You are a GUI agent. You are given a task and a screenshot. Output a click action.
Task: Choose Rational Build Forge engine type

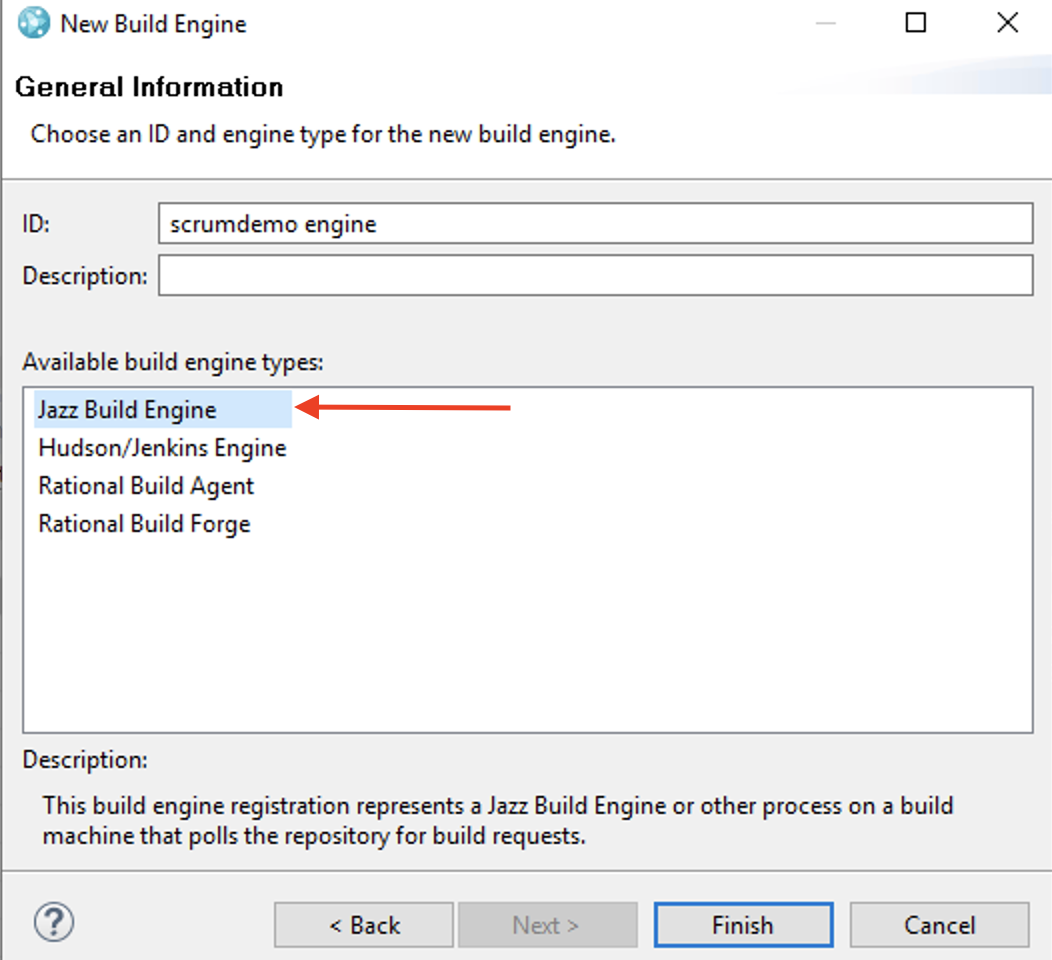tap(143, 523)
